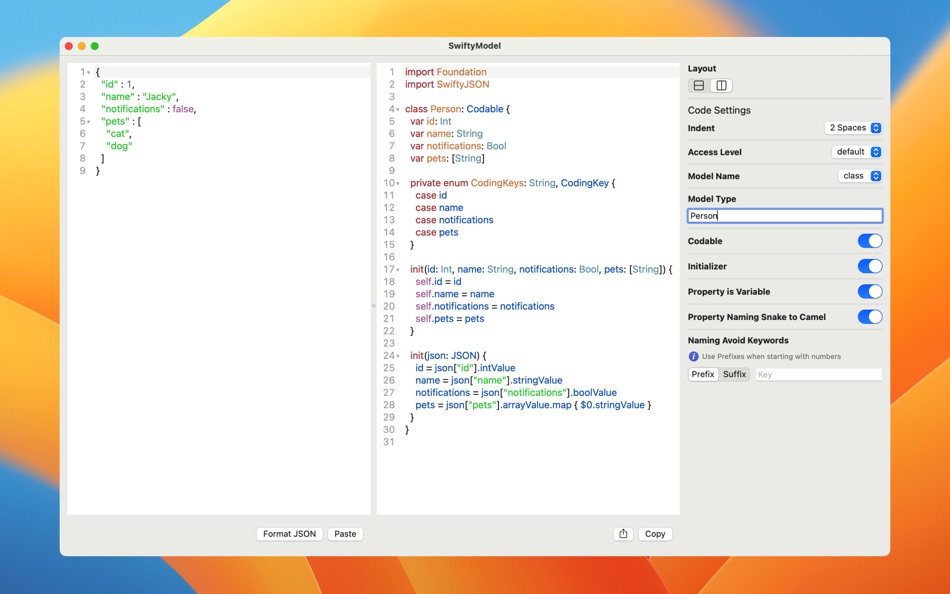Open the share menu next to Copy

click(x=622, y=533)
